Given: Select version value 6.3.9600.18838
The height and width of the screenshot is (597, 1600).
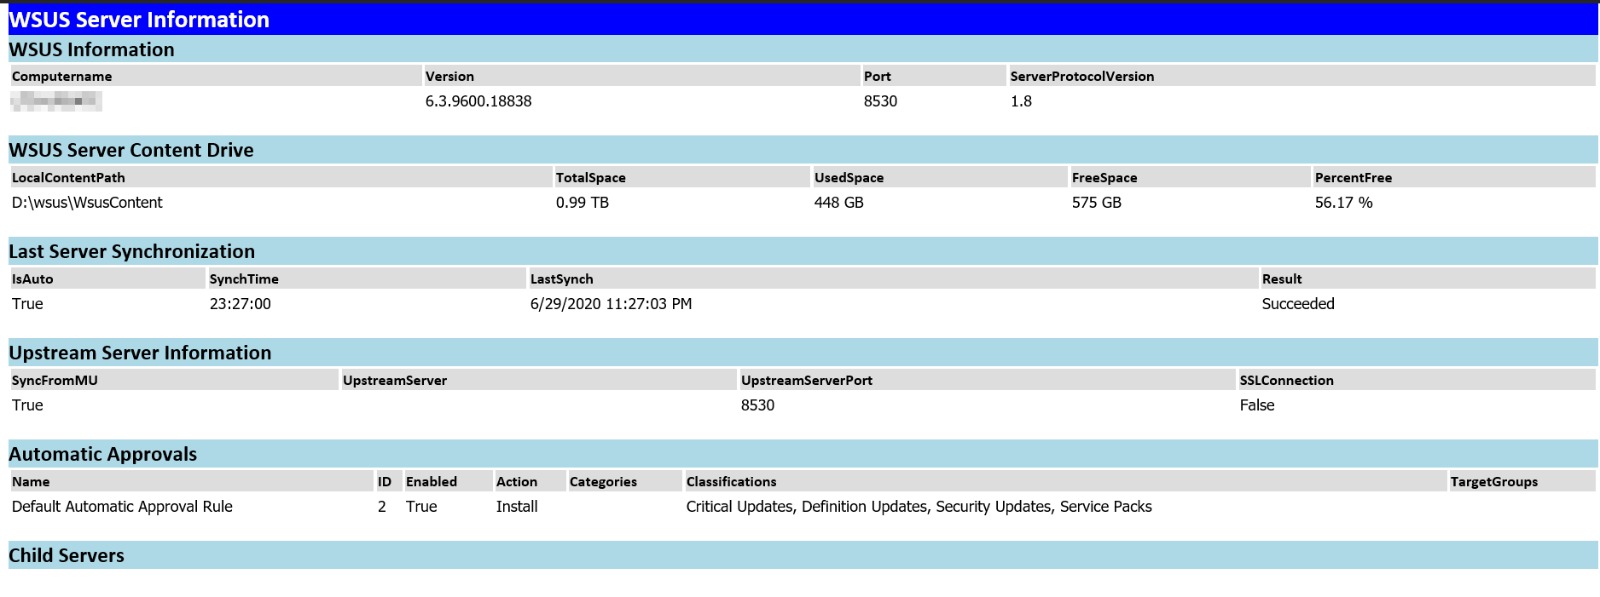Looking at the screenshot, I should 478,101.
